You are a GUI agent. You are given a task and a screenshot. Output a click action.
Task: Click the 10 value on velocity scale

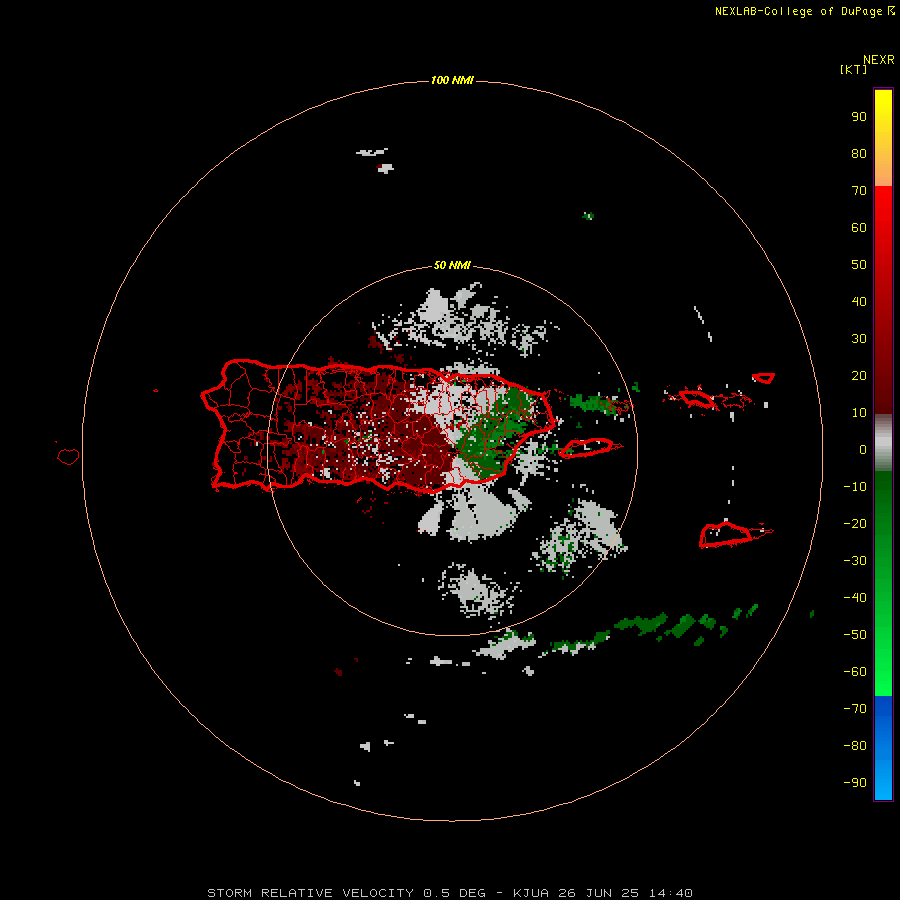[x=859, y=413]
